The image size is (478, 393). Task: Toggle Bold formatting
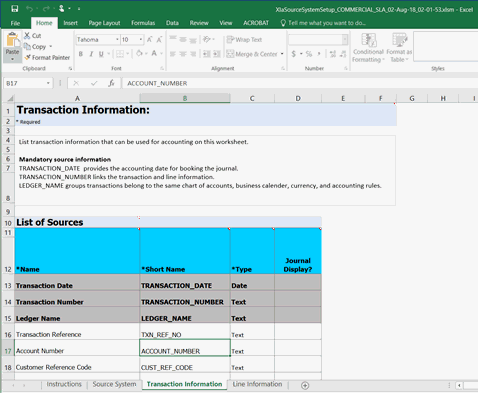point(81,54)
